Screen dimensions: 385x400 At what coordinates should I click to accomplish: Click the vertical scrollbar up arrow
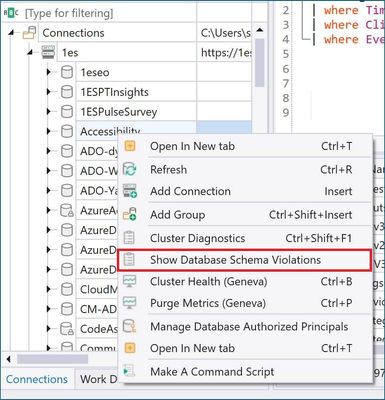click(260, 31)
